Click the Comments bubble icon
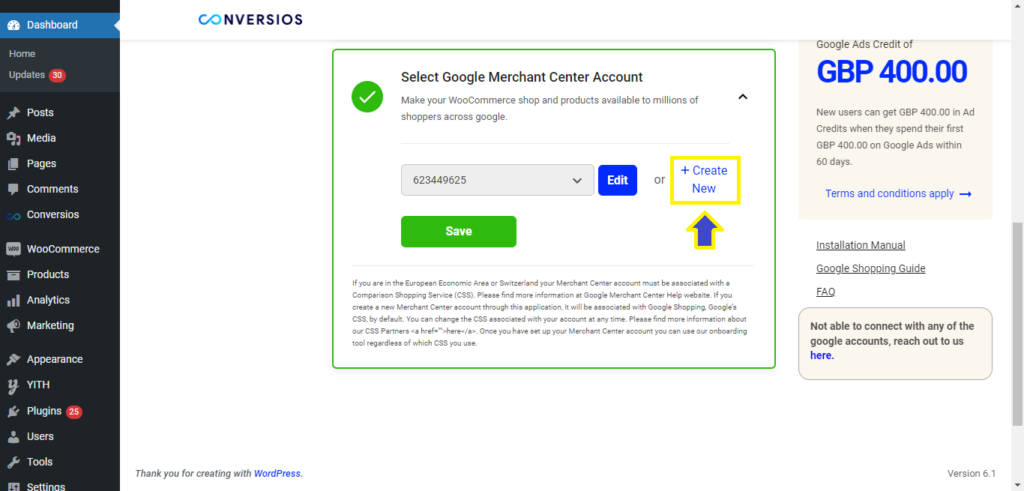This screenshot has width=1024, height=491. tap(14, 189)
